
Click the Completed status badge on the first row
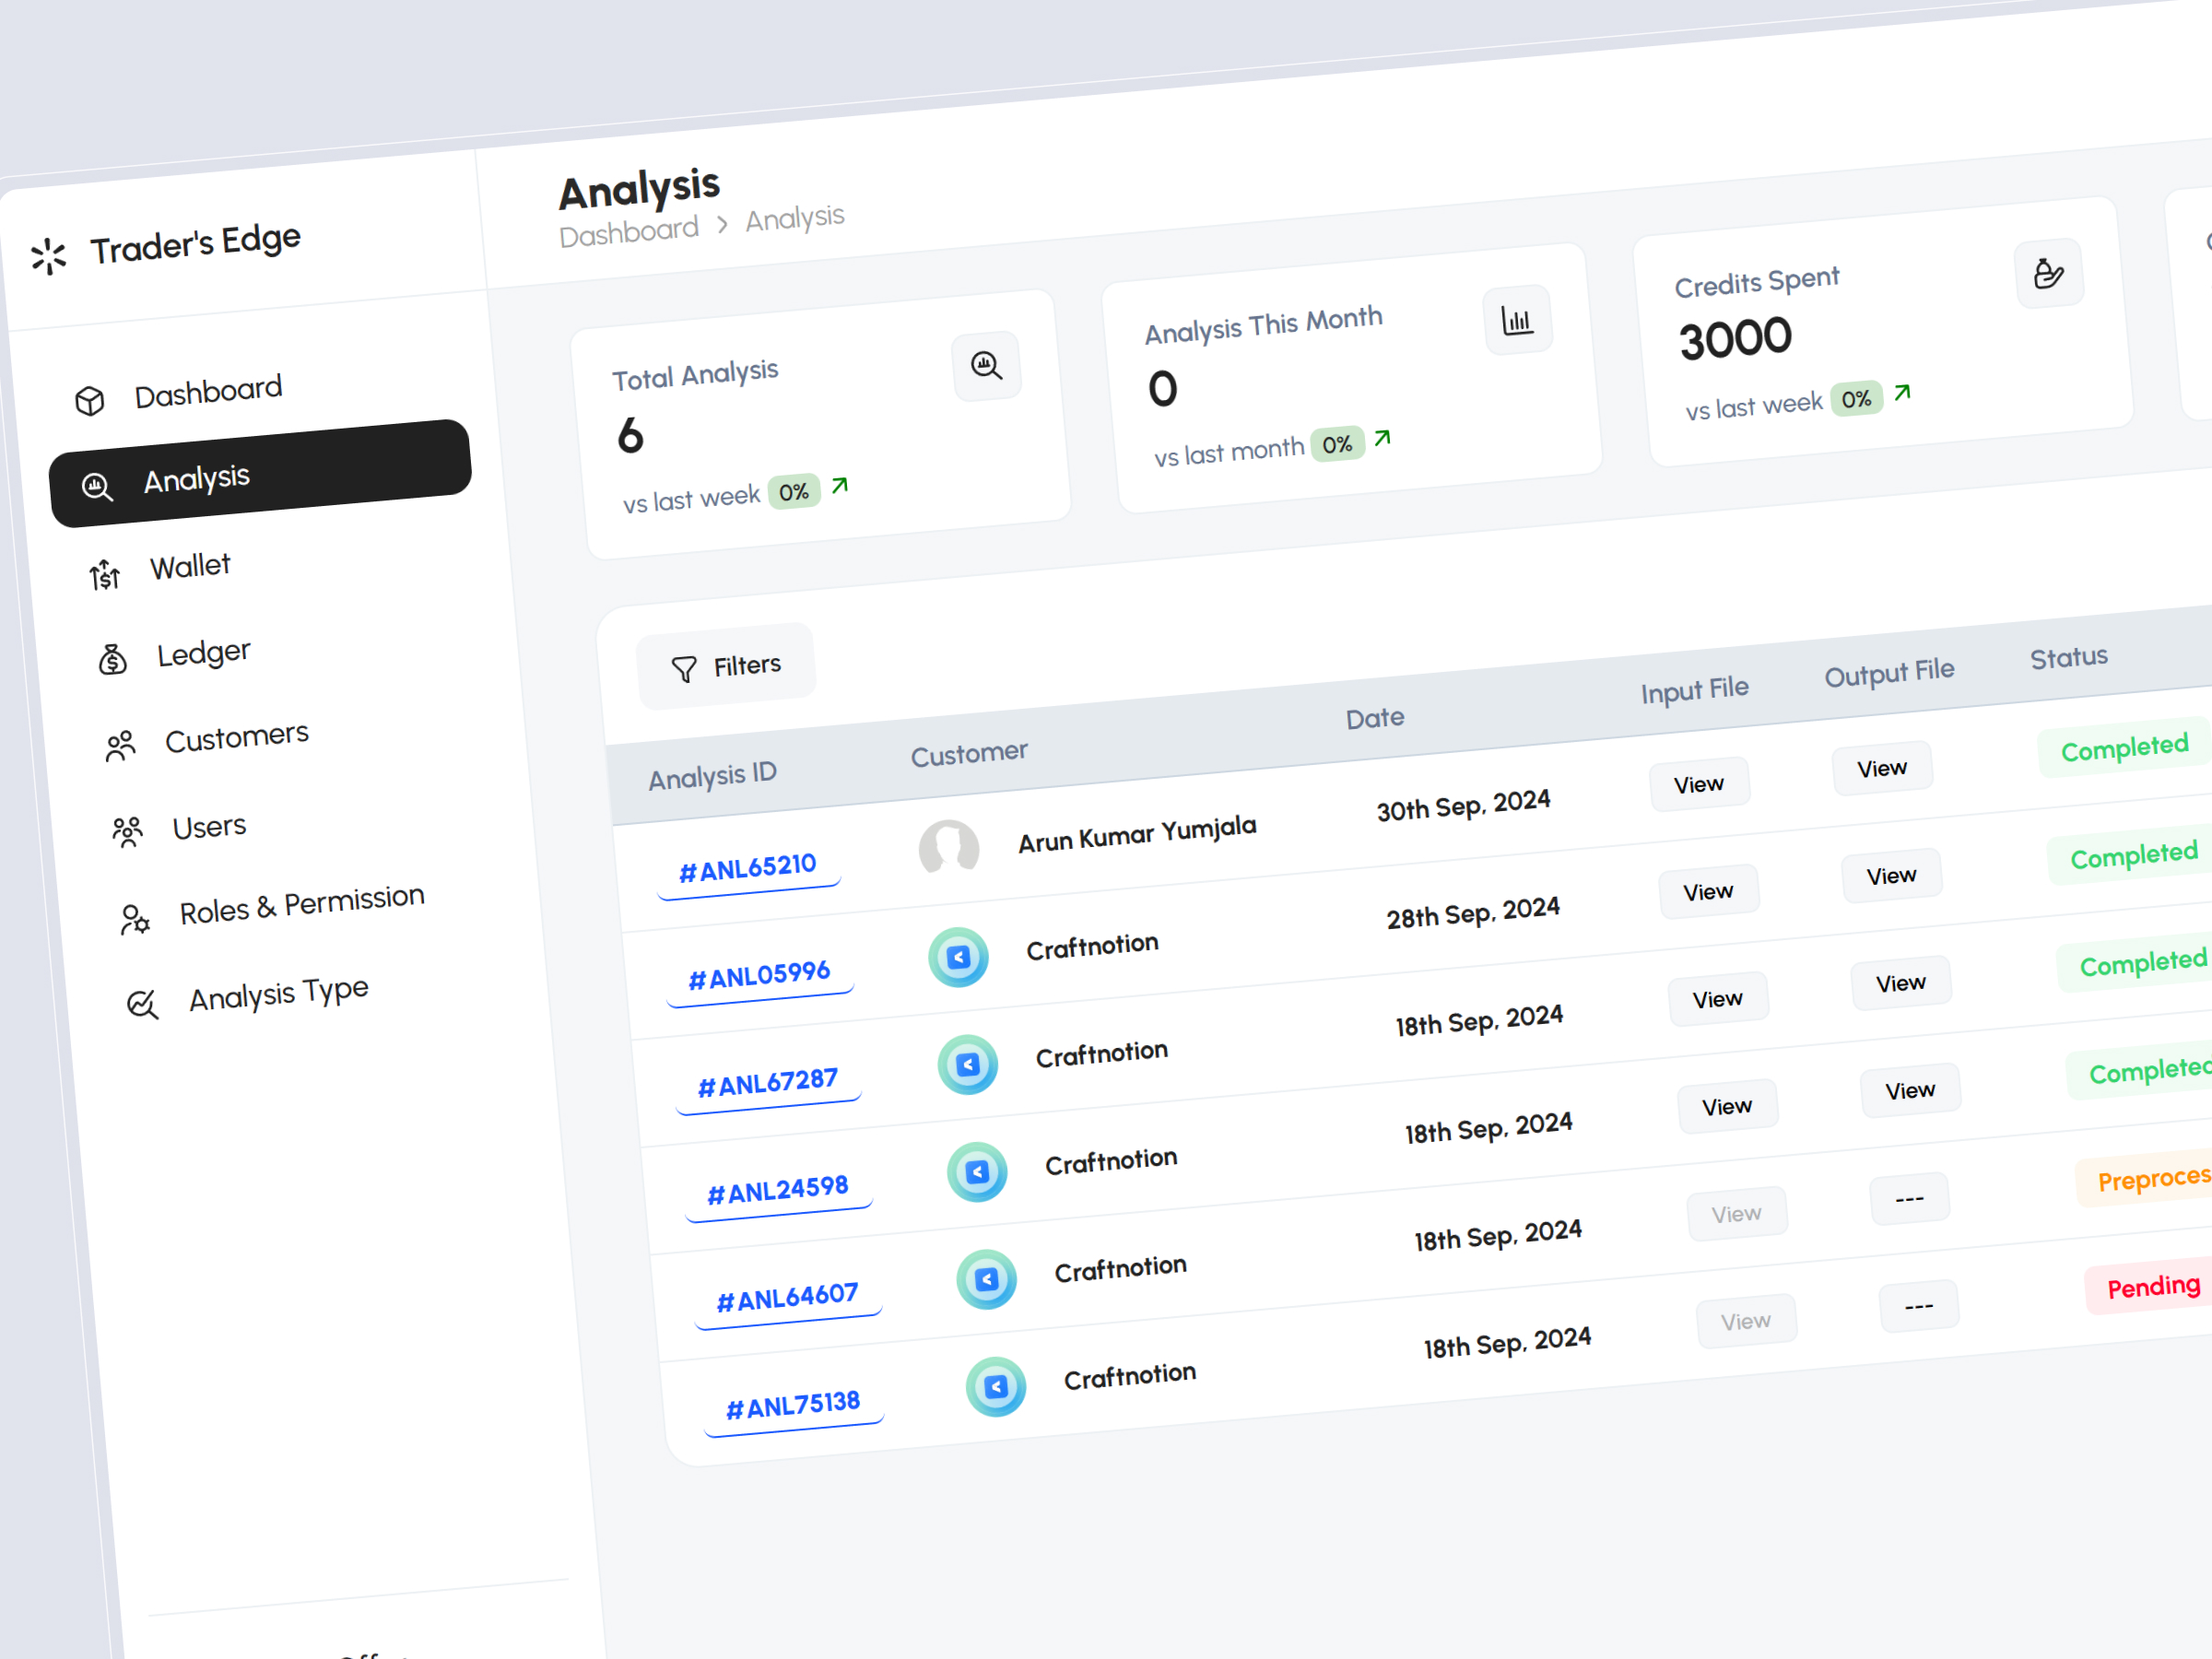click(2122, 746)
